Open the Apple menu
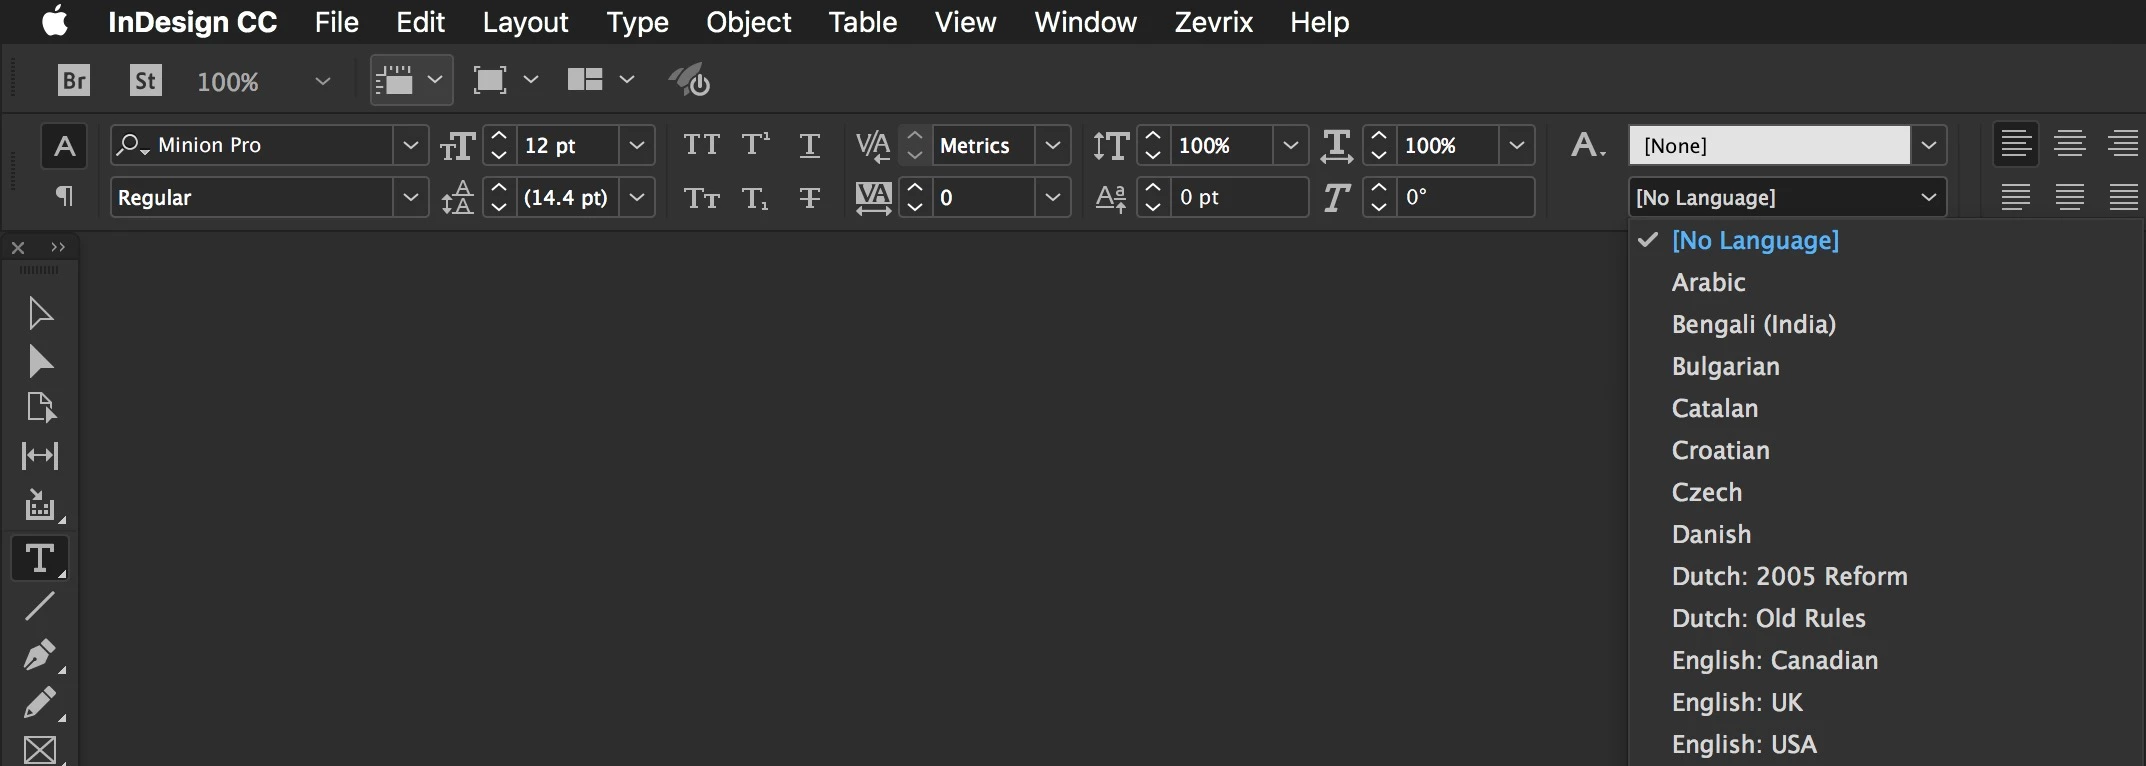Viewport: 2146px width, 766px height. (56, 21)
